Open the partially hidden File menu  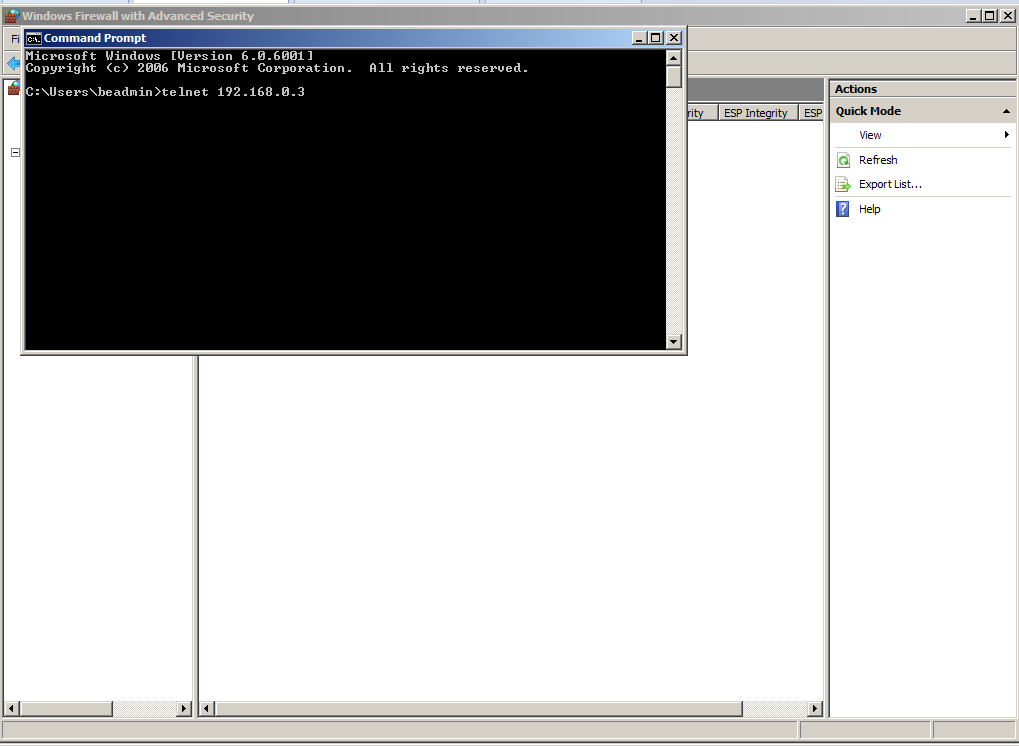[x=15, y=39]
